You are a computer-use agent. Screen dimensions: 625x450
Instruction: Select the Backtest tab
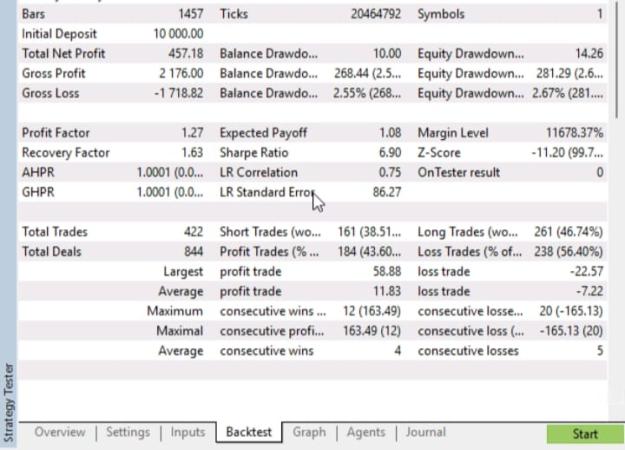click(x=249, y=432)
